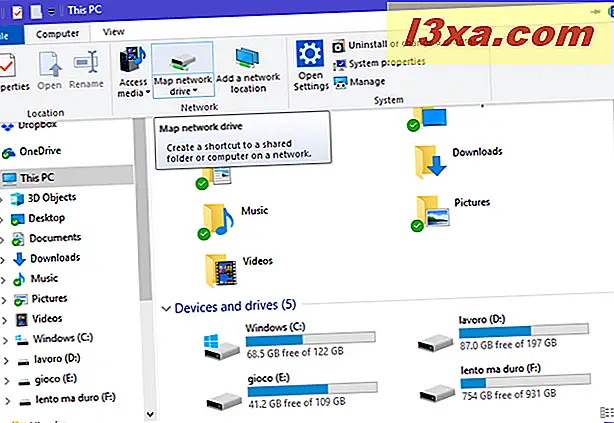Screen dimensions: 614x423
Task: Click the new folder quick access icon
Action: 36,11
